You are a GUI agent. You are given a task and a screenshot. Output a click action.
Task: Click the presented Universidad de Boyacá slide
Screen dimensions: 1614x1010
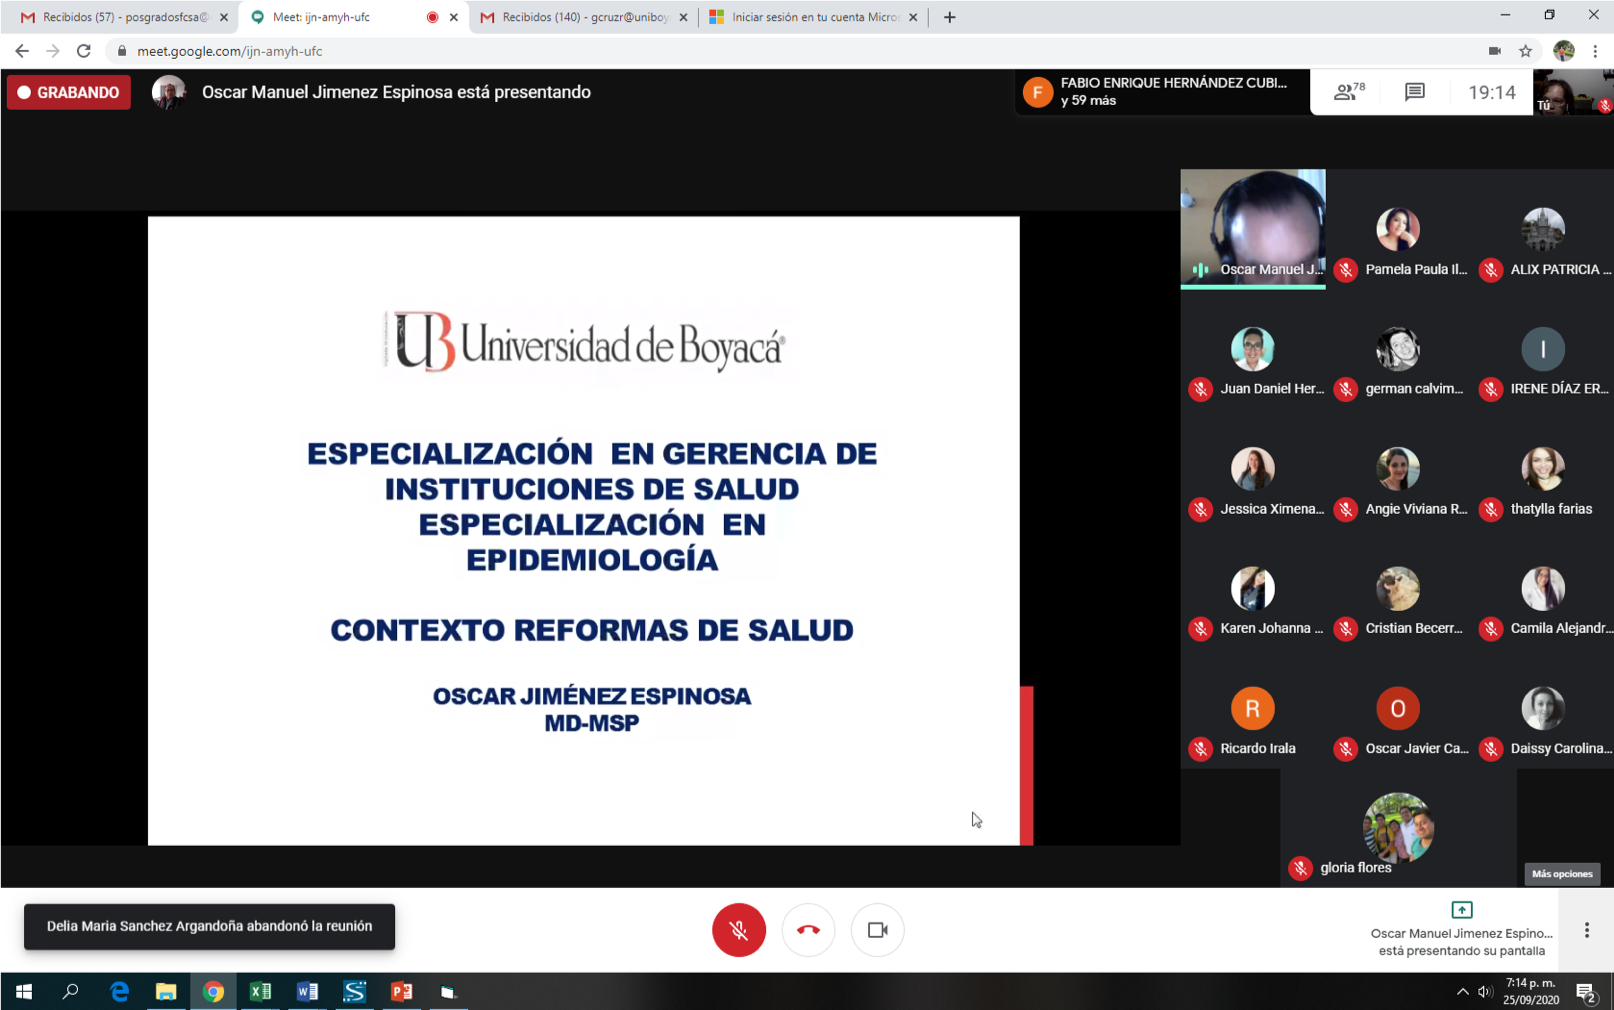(x=584, y=531)
